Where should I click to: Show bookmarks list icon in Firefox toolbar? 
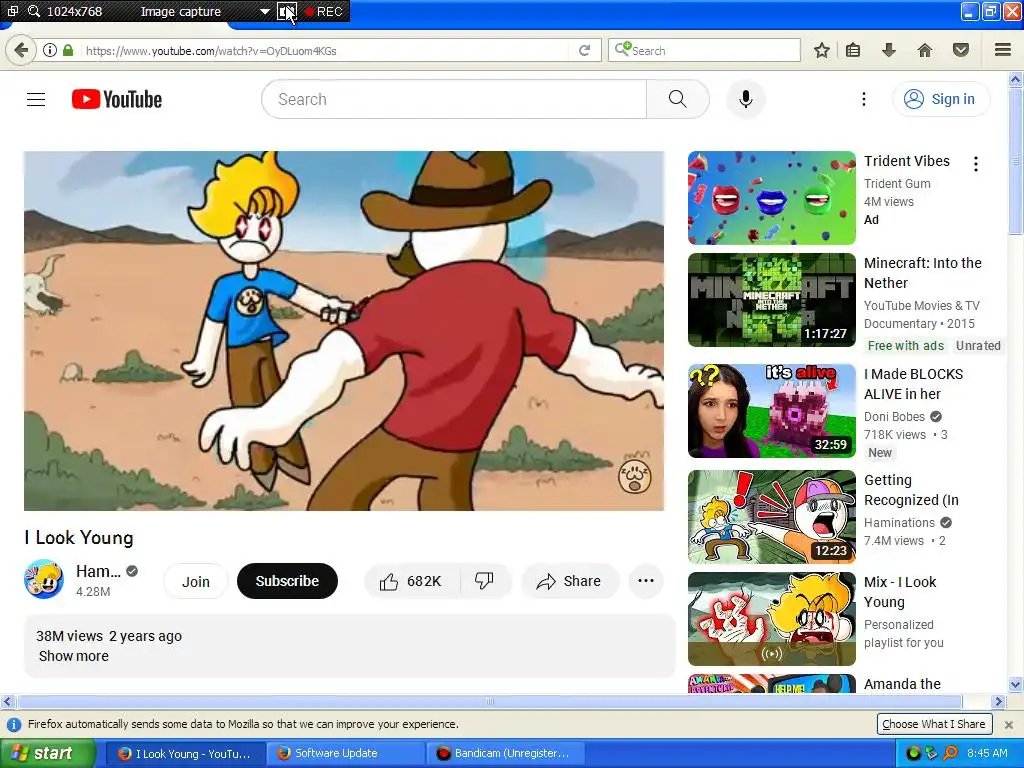[x=853, y=50]
